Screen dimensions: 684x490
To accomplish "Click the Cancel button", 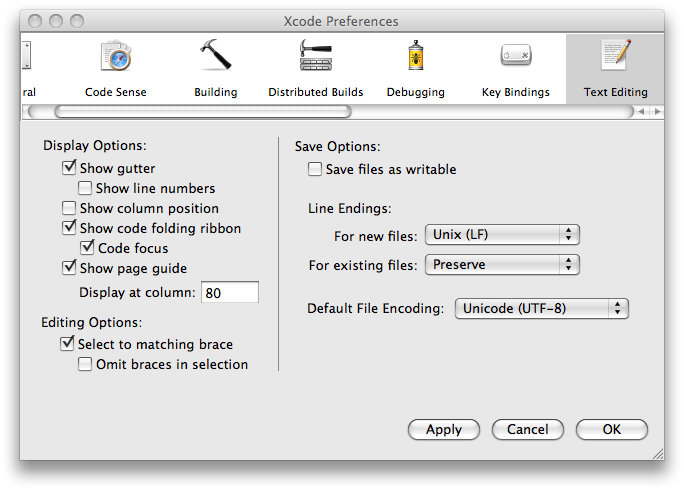I will tap(527, 429).
